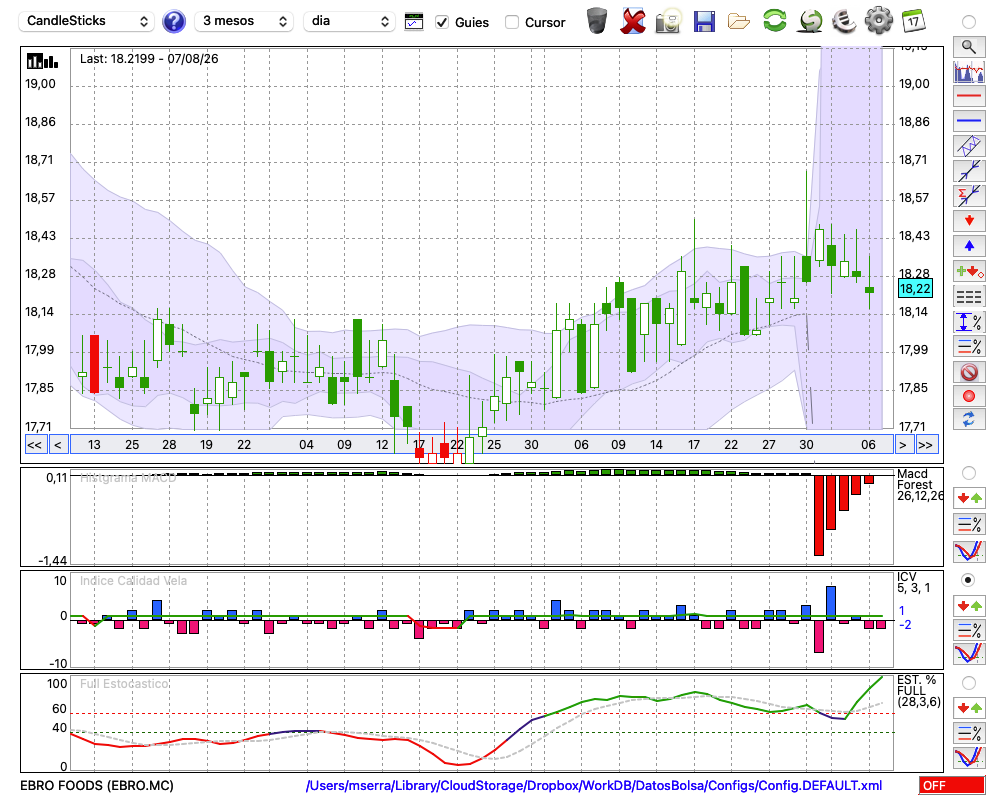1000x800 pixels.
Task: Click the trash can icon in toolbar
Action: tap(597, 21)
